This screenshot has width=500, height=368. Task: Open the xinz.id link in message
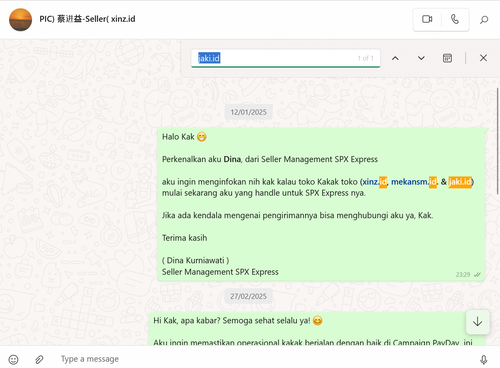tap(375, 182)
